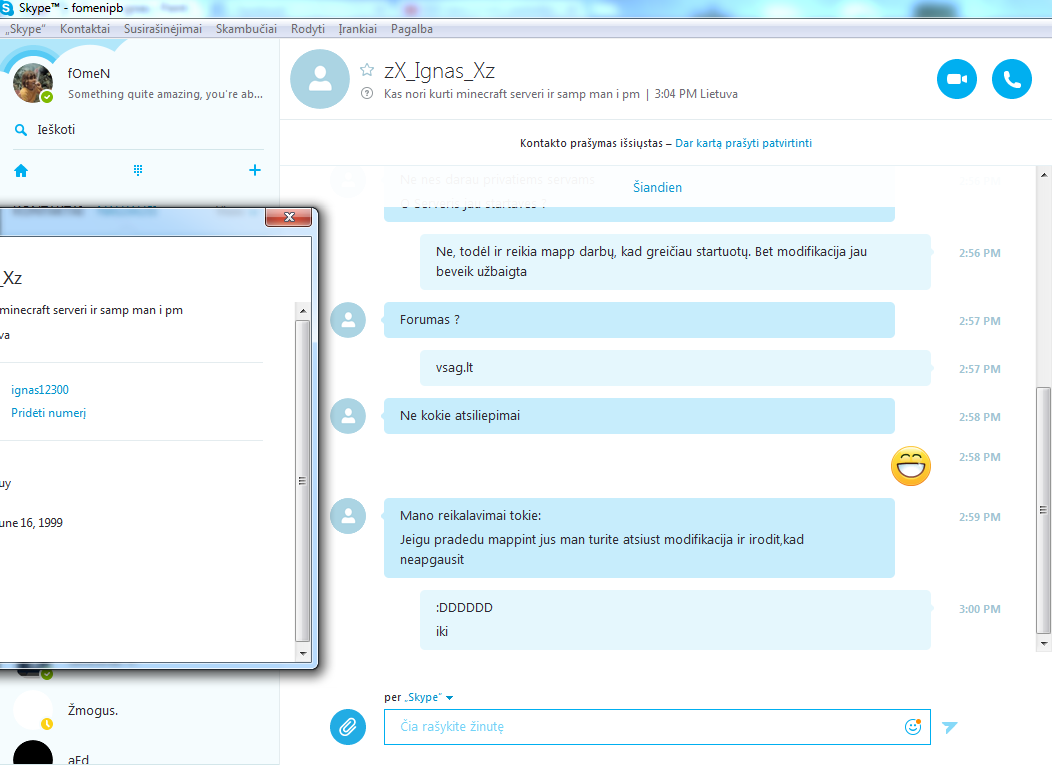Screen dimensions: 1052x765
Task: Click the ignas12300 Skype name link
Action: [40, 390]
